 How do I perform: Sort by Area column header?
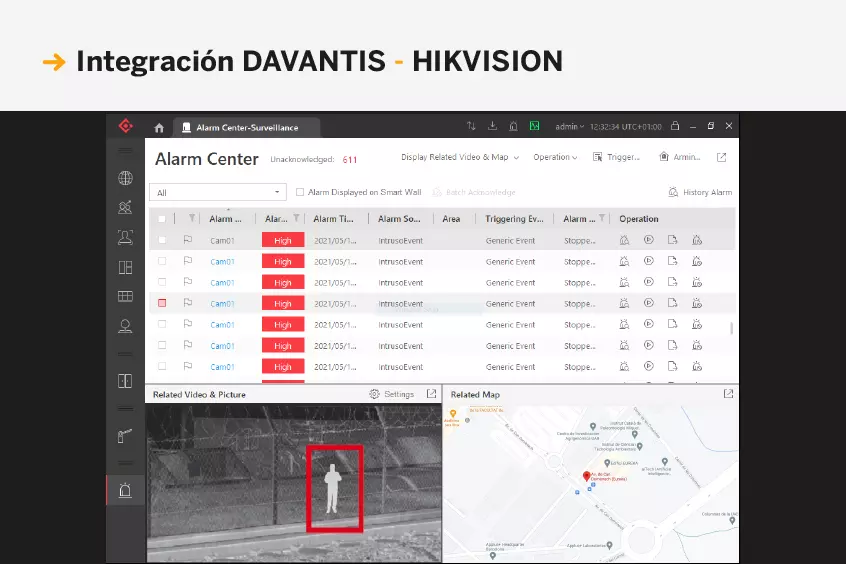(x=451, y=219)
